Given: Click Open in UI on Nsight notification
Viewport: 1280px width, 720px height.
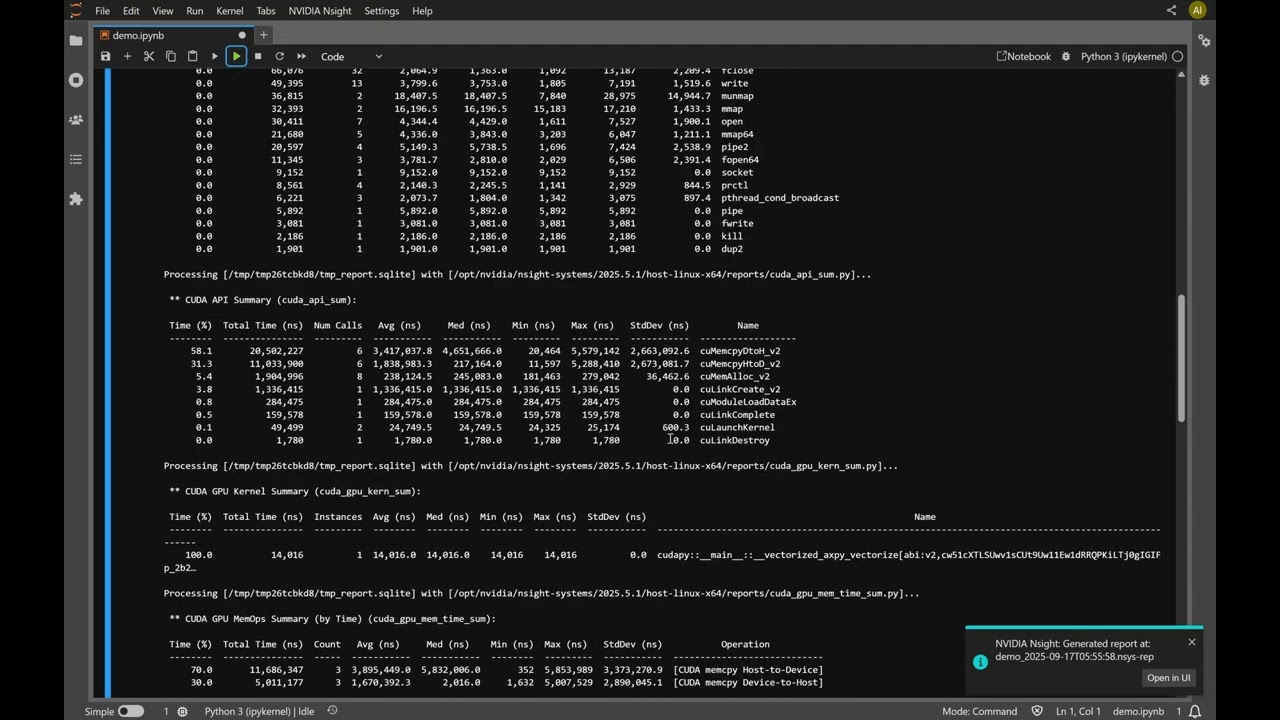Looking at the screenshot, I should point(1168,678).
